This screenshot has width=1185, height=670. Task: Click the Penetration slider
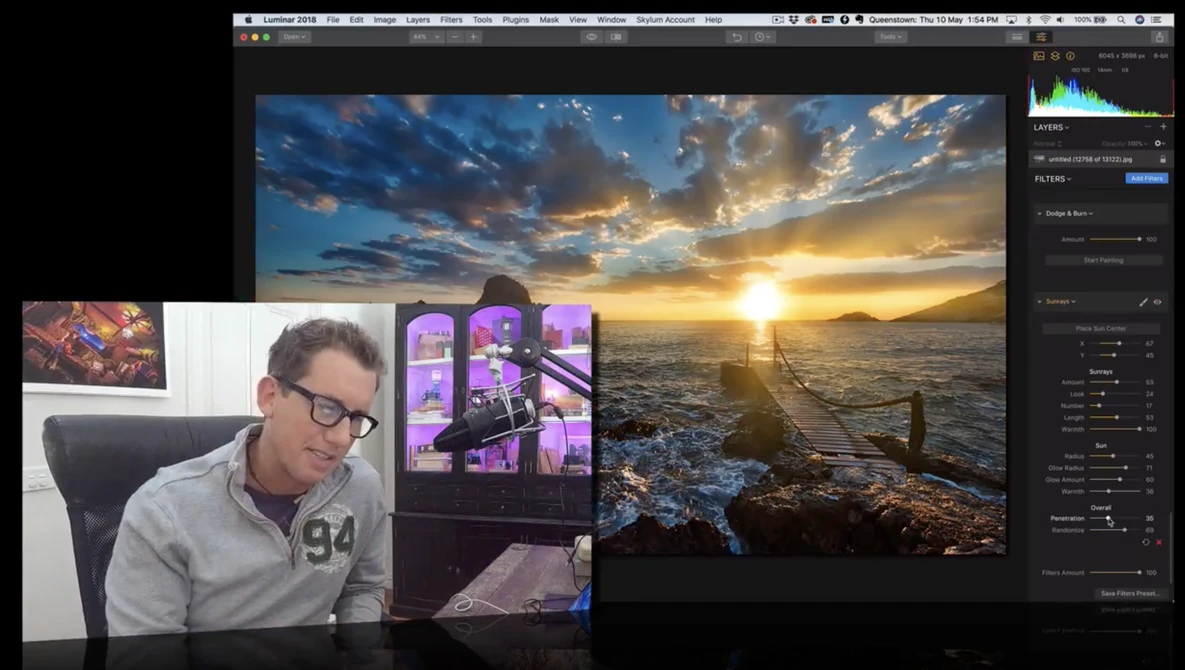pos(1115,518)
